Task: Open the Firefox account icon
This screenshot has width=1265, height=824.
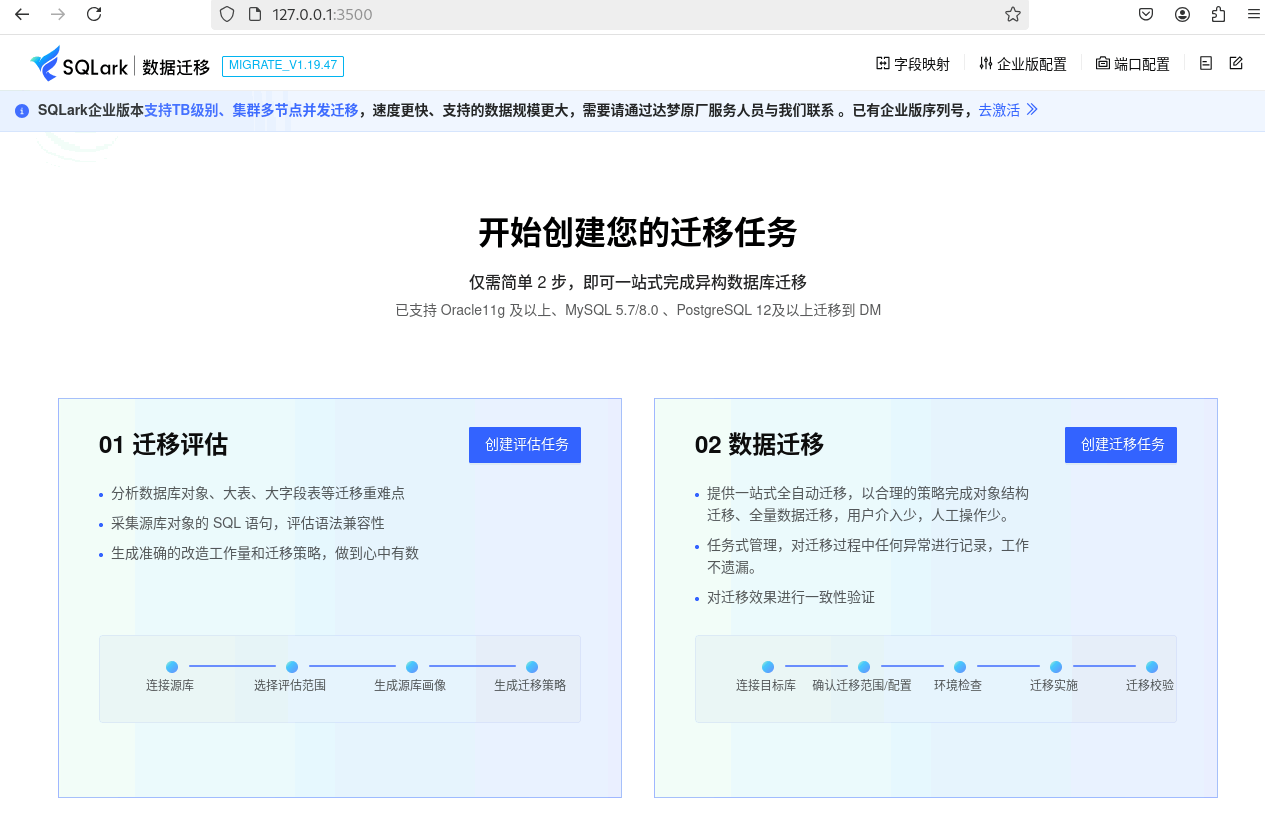Action: pyautogui.click(x=1182, y=14)
